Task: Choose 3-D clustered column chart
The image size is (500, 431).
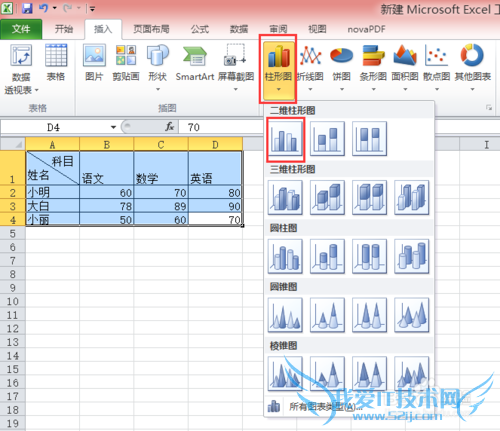Action: [x=285, y=197]
